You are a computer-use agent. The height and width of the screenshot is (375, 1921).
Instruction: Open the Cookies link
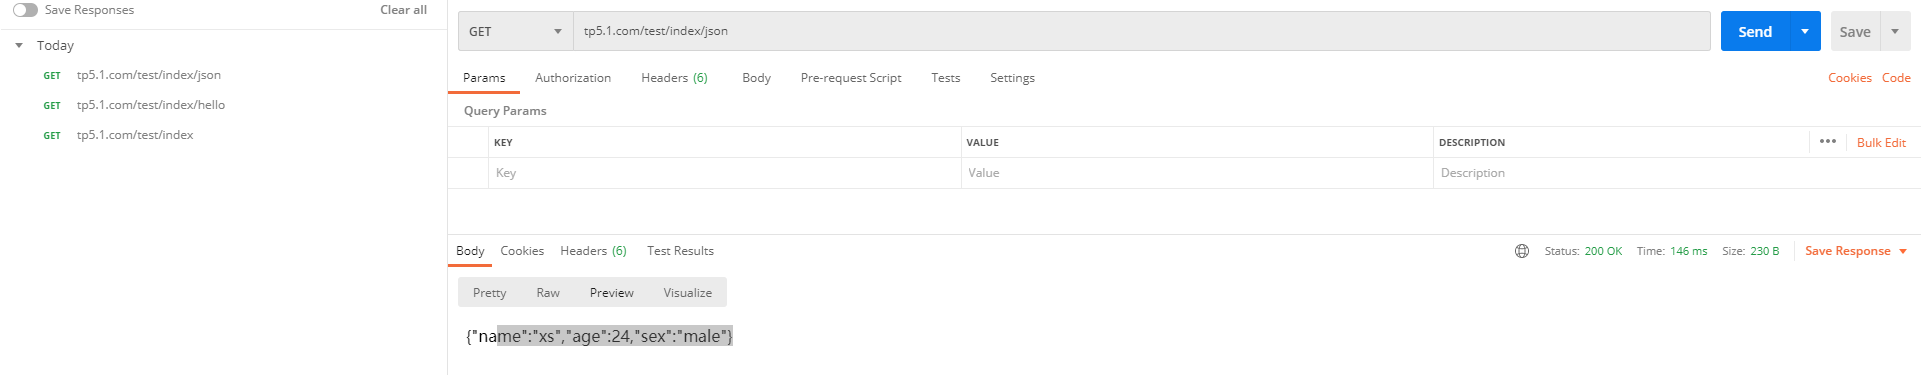coord(1850,78)
